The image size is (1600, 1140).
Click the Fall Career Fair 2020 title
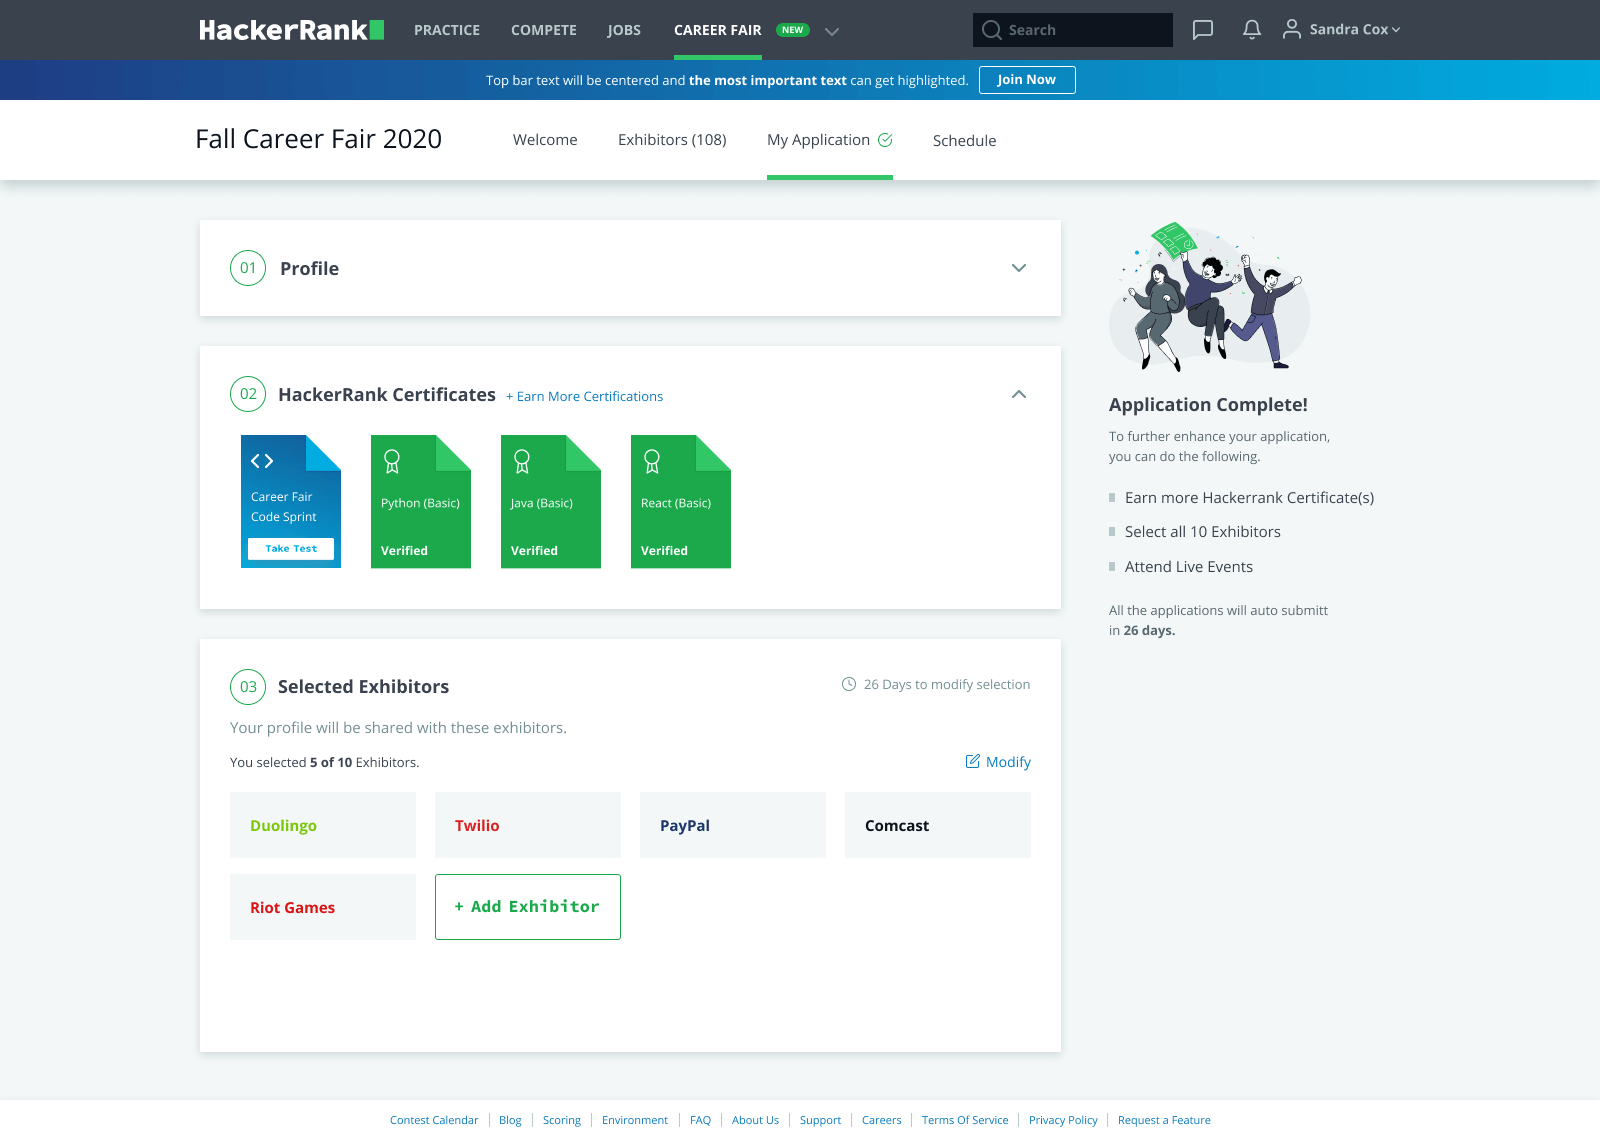click(x=318, y=139)
